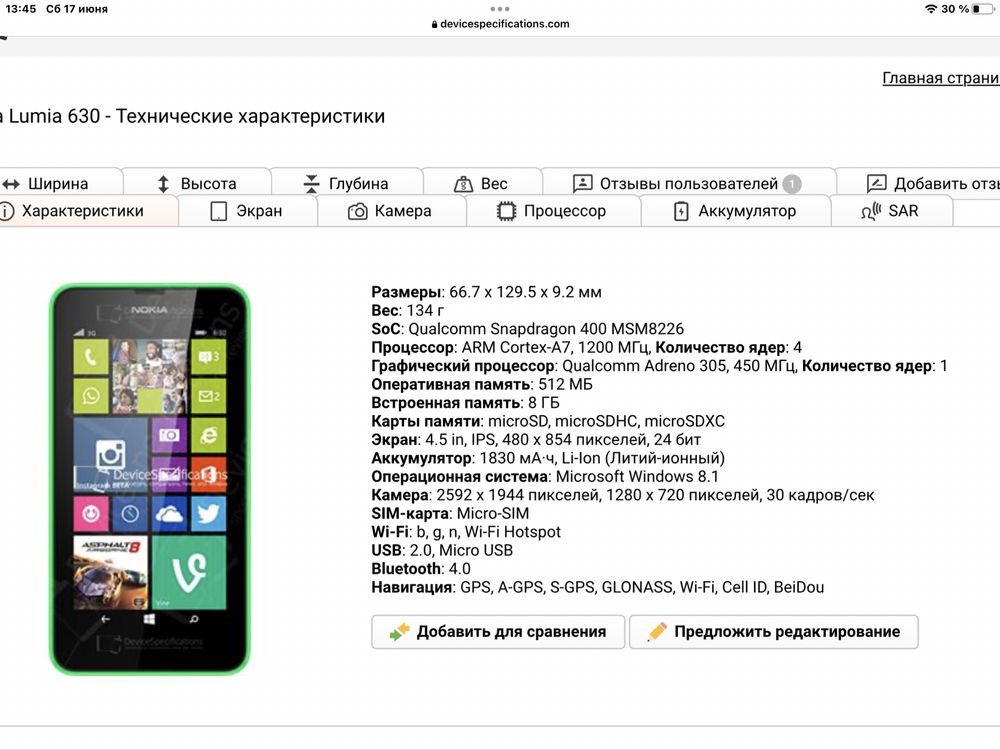Open the Ширина width tab
The height and width of the screenshot is (750, 1000).
(59, 184)
